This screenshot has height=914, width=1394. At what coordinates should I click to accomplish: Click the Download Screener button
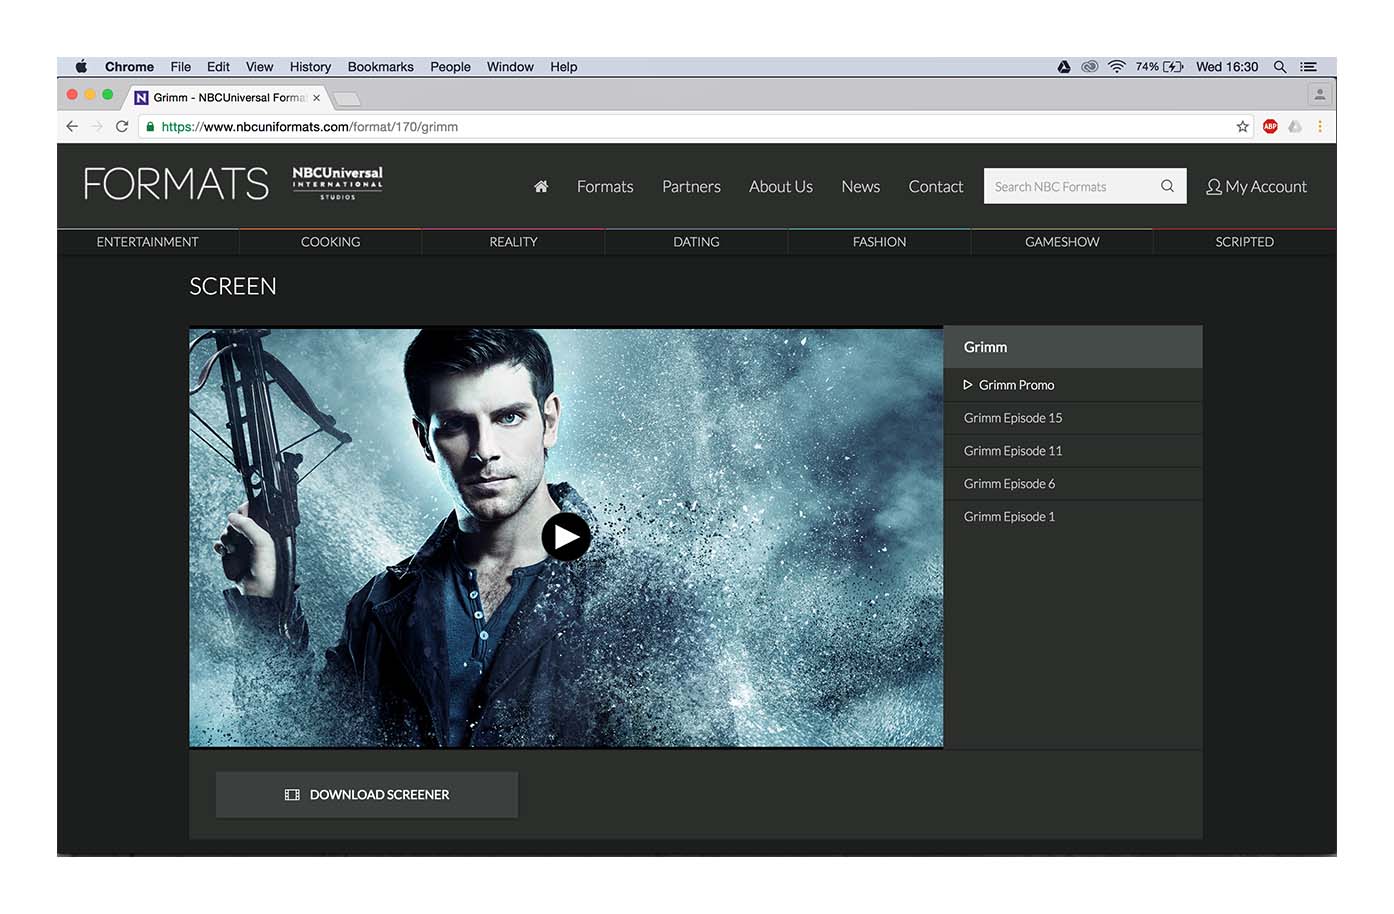click(x=367, y=795)
